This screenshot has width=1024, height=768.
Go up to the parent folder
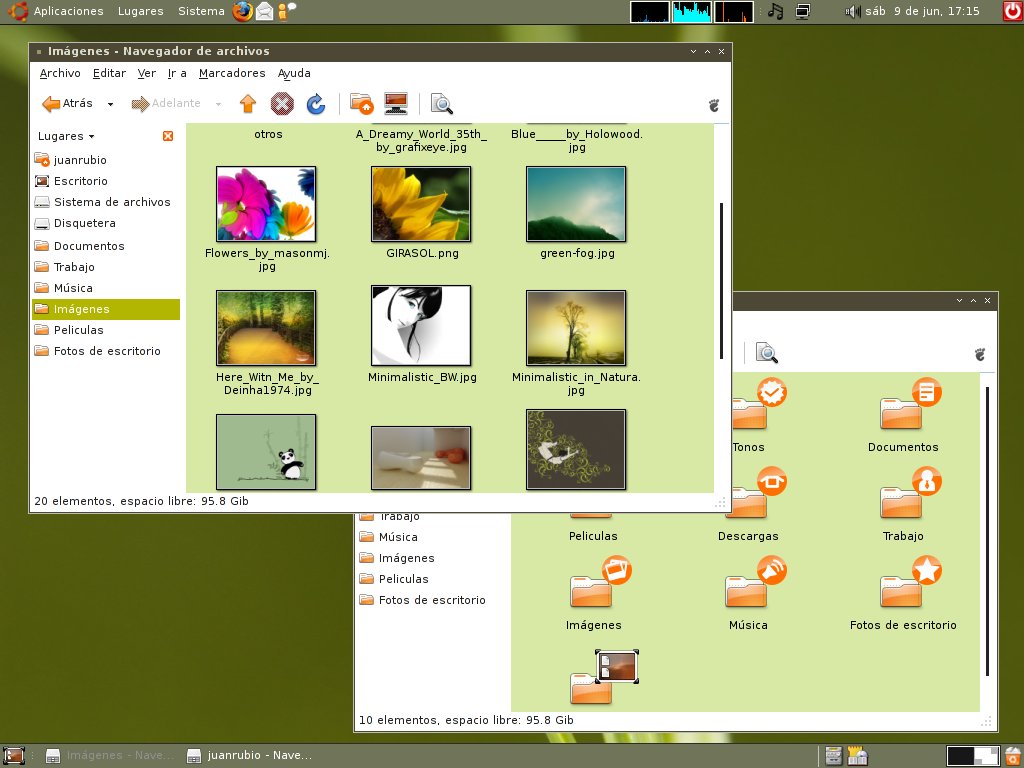click(248, 104)
